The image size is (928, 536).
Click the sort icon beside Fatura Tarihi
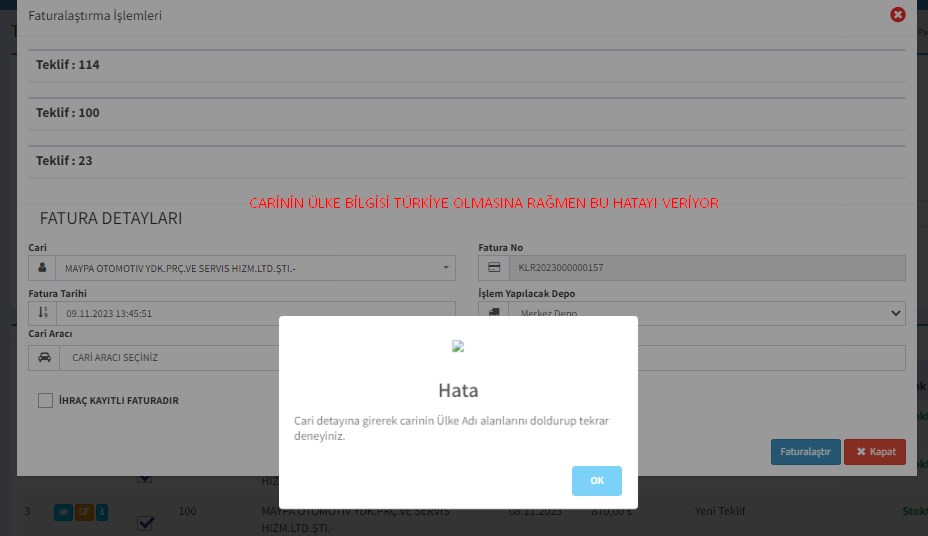coord(42,313)
